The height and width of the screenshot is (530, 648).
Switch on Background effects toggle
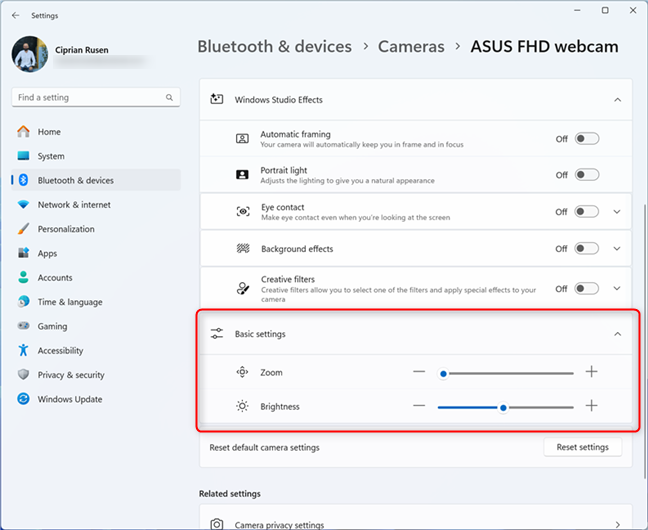587,248
